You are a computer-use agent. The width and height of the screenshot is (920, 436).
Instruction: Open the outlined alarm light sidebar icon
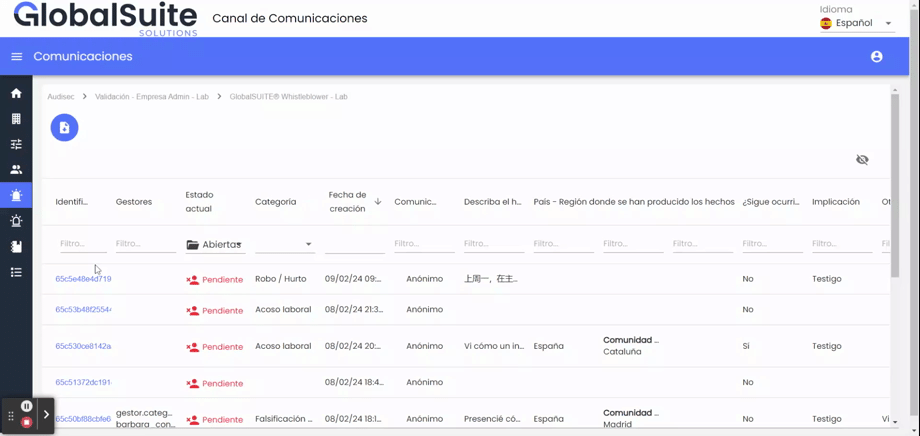coord(16,221)
